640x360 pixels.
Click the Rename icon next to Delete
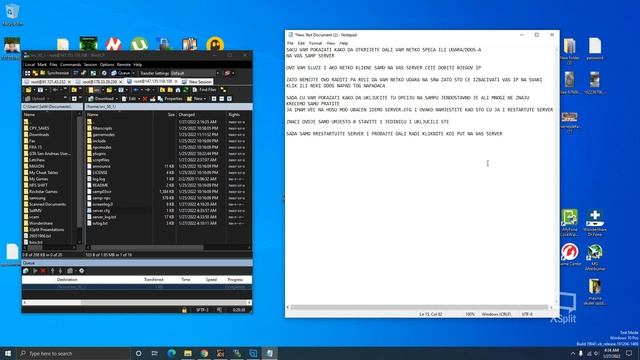point(153,99)
